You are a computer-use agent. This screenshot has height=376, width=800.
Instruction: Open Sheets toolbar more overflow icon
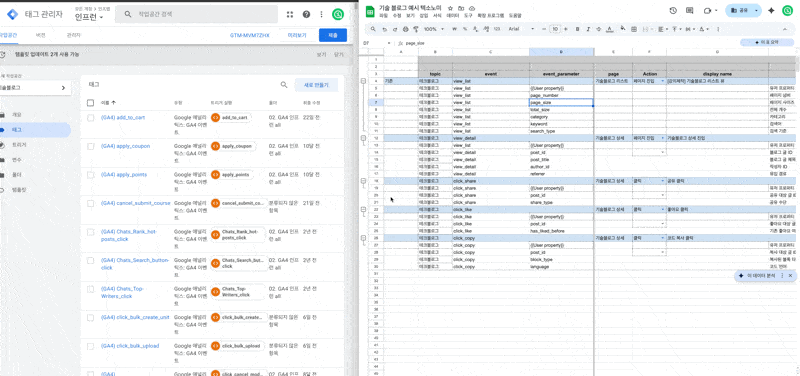(719, 29)
